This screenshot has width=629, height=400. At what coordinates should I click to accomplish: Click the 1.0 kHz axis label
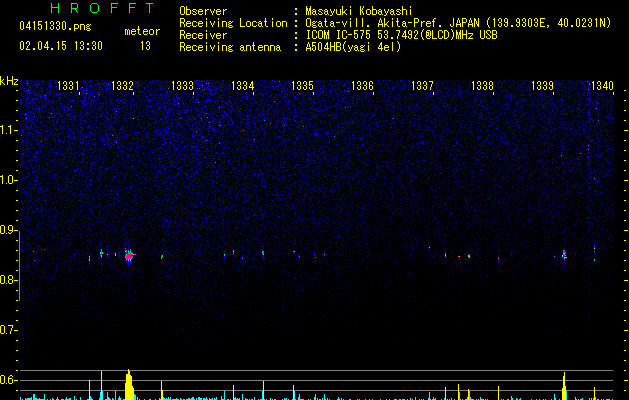(x=8, y=180)
